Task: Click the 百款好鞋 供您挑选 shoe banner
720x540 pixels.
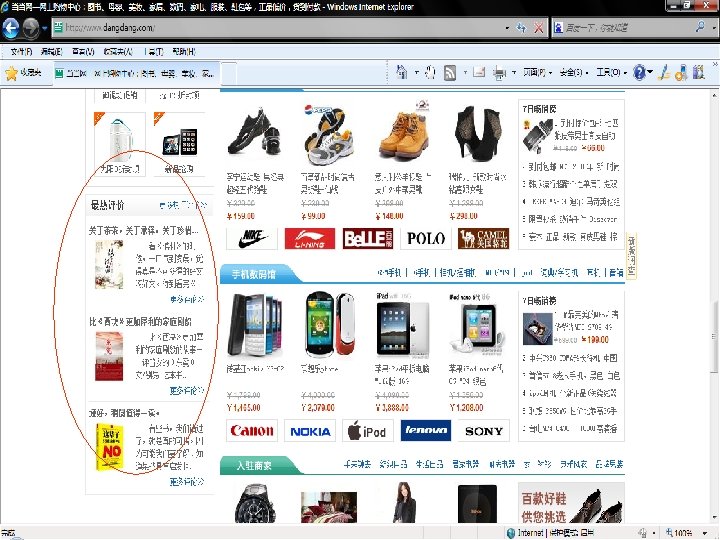Action: 571,503
